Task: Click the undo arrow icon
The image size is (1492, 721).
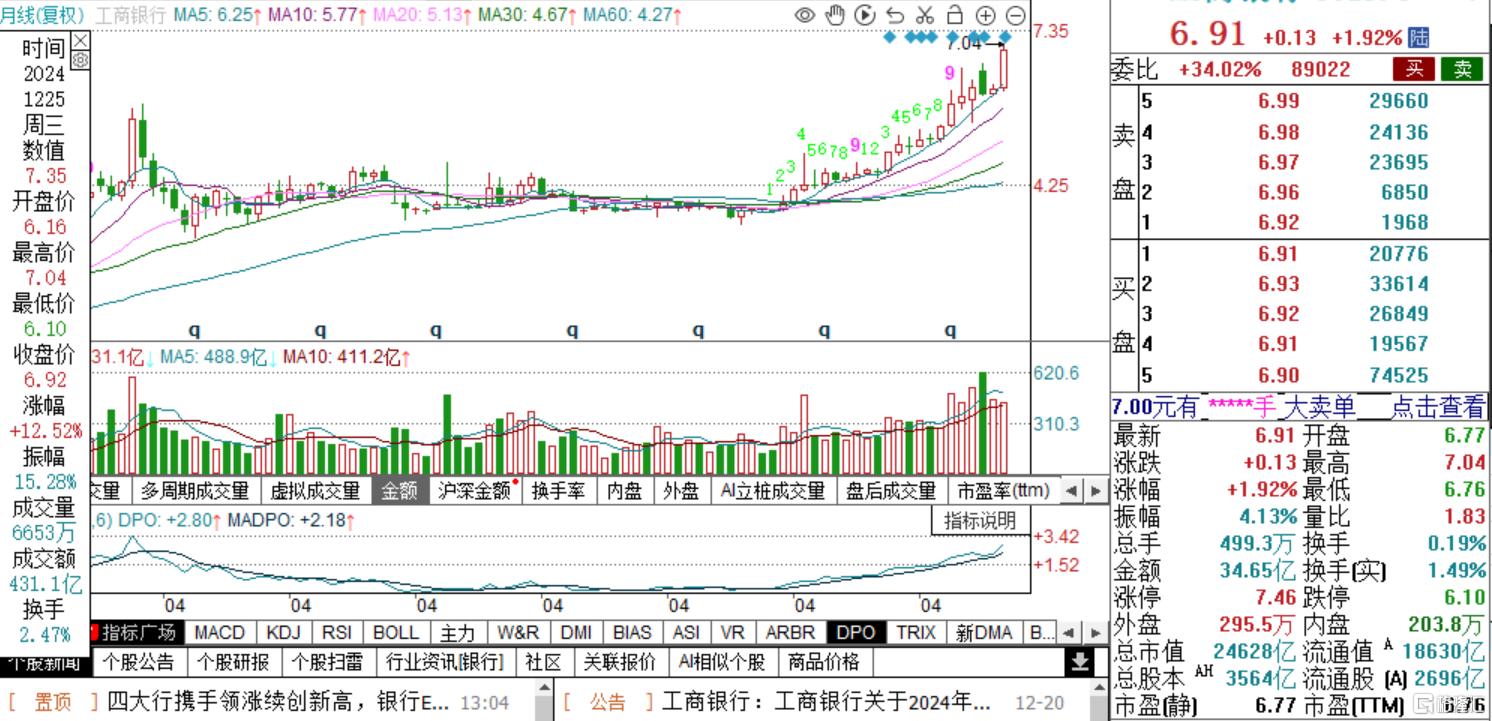Action: point(895,15)
